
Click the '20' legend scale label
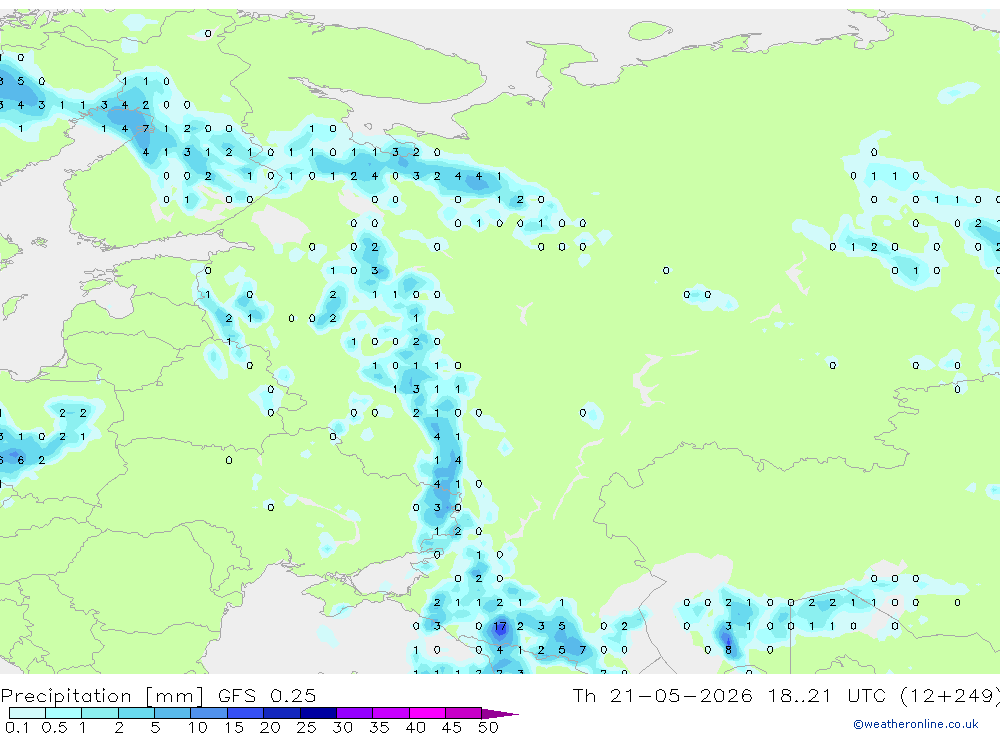pyautogui.click(x=270, y=727)
